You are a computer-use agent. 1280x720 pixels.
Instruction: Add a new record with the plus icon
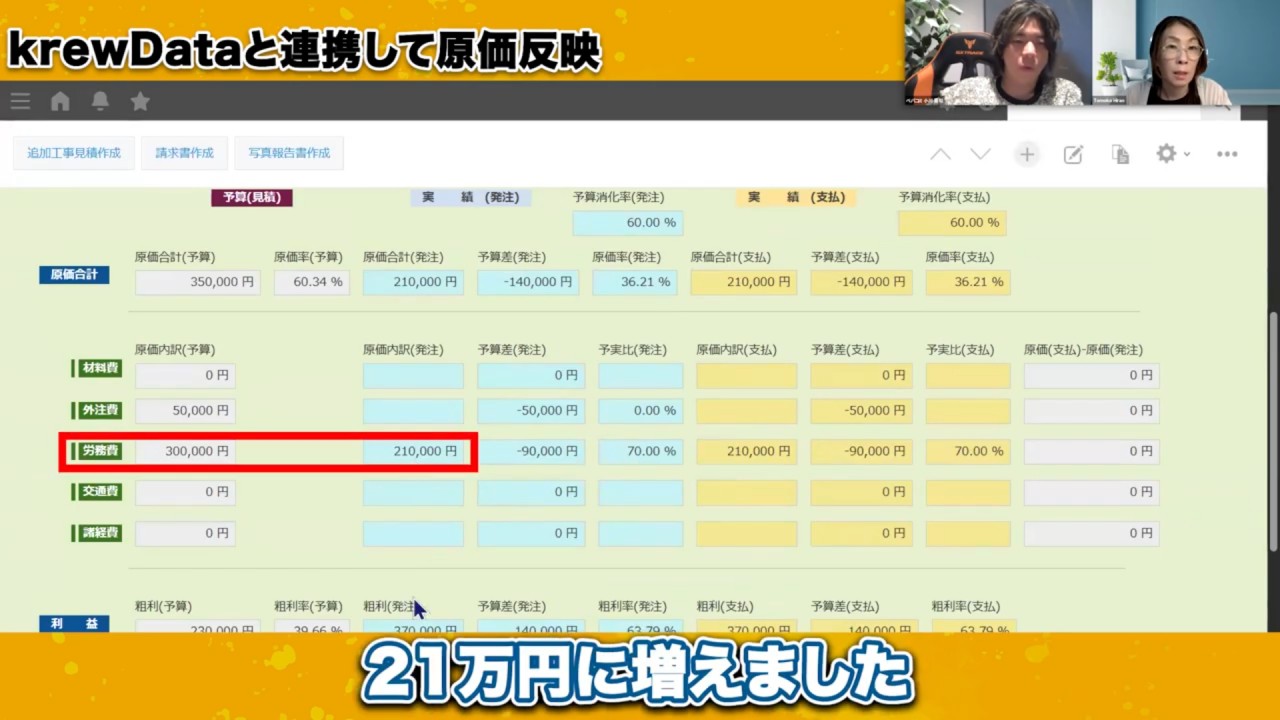pos(1026,154)
